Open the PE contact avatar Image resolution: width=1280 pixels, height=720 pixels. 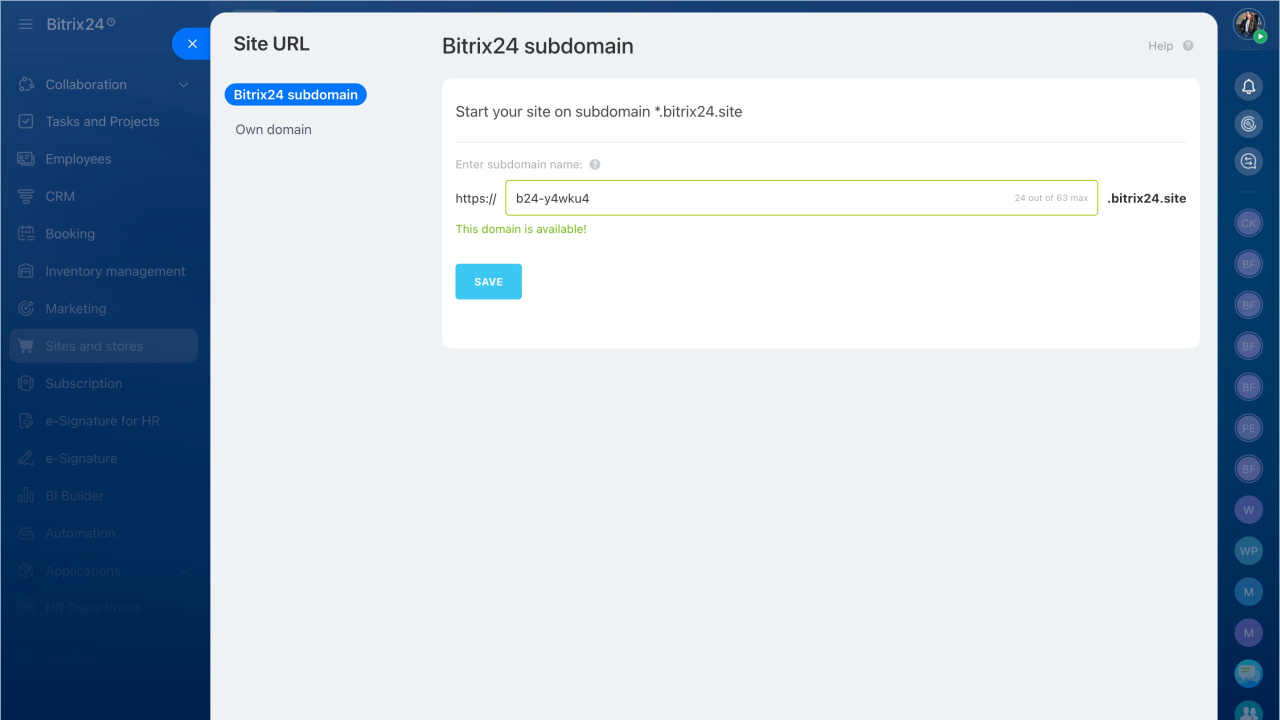tap(1248, 428)
